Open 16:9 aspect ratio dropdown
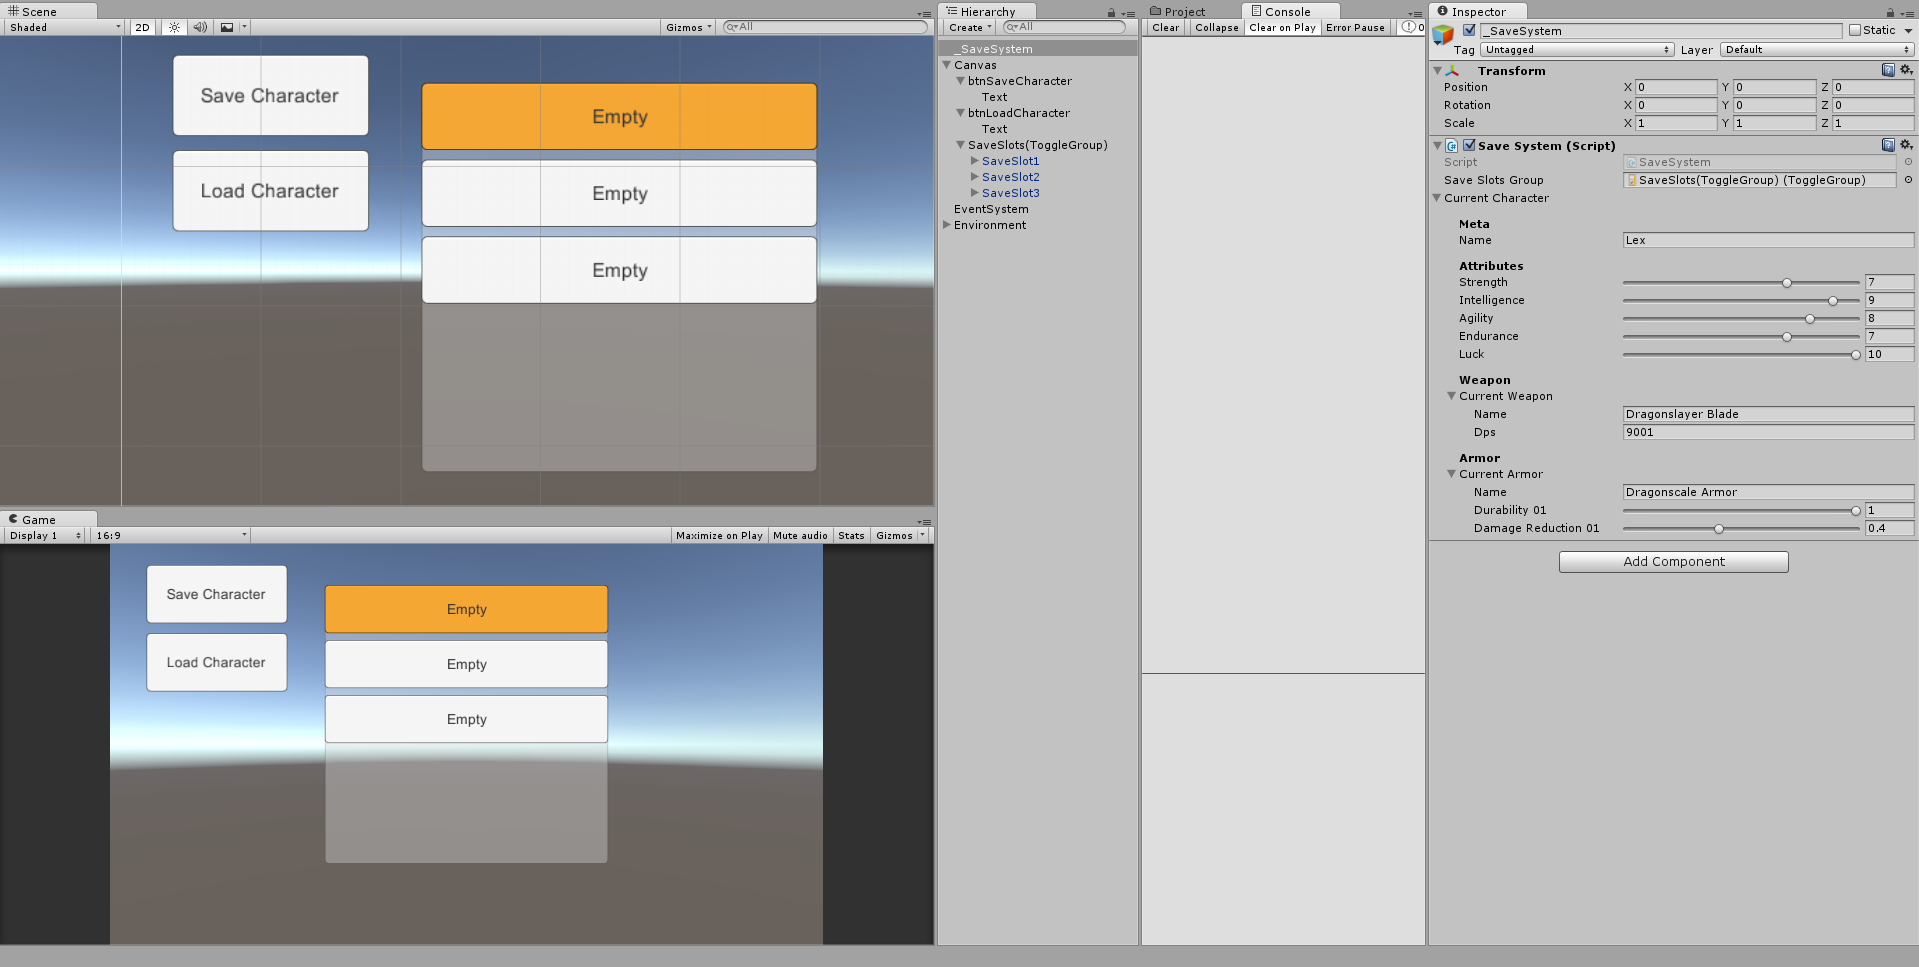1919x967 pixels. (x=171, y=536)
